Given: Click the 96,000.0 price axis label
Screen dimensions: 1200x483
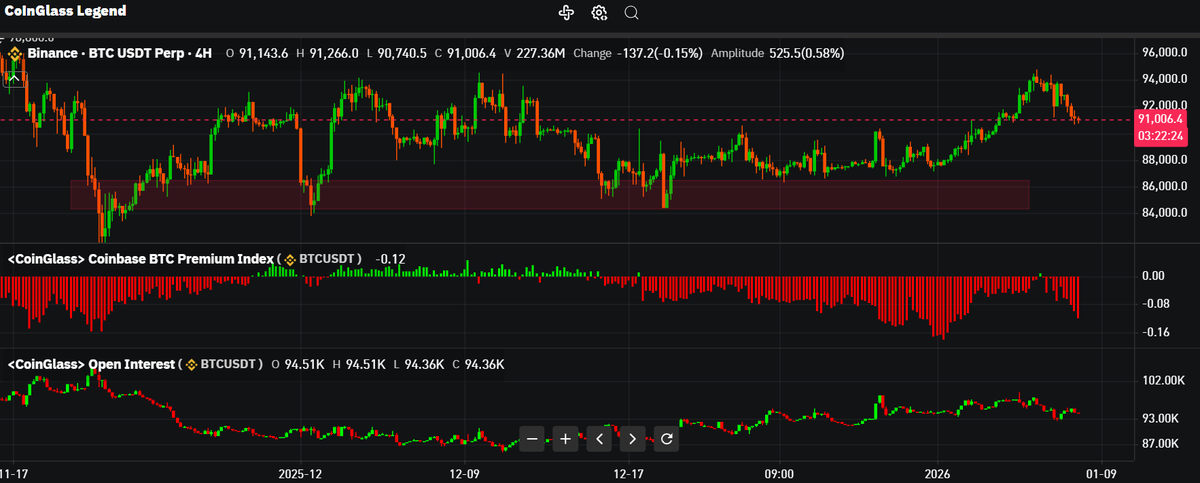Looking at the screenshot, I should [1164, 52].
